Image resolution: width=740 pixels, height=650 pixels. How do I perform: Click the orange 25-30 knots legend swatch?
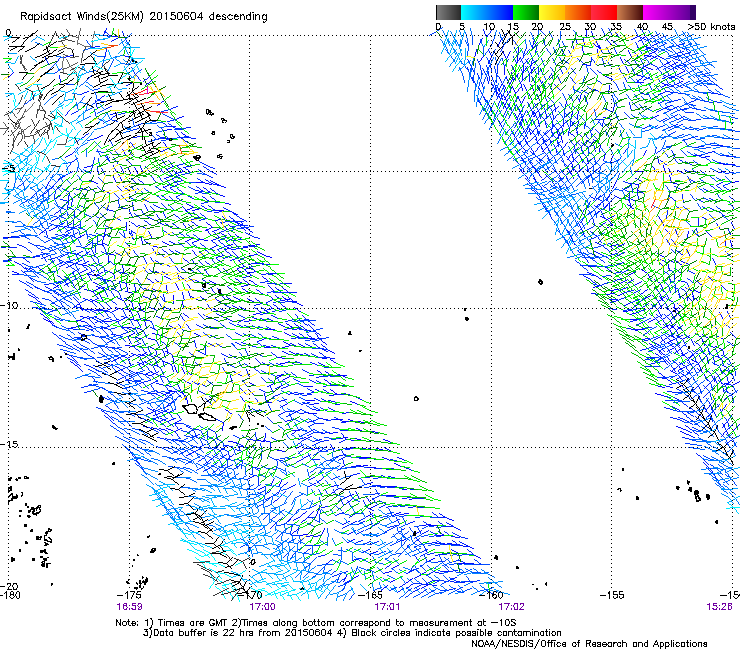(578, 12)
